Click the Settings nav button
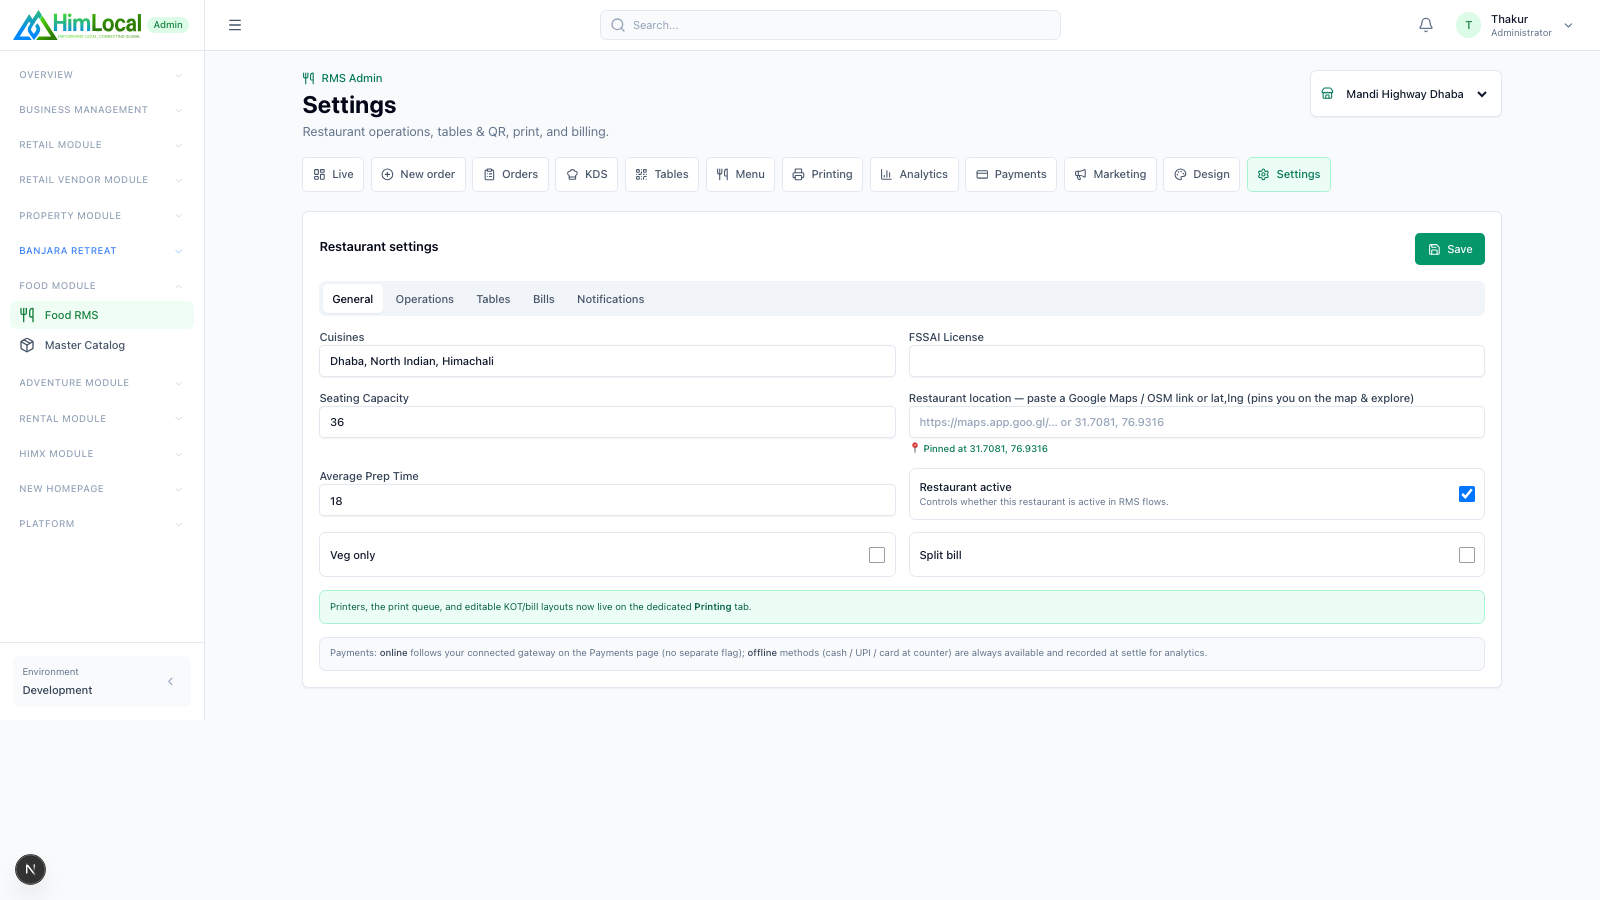This screenshot has height=900, width=1600. coord(1289,174)
